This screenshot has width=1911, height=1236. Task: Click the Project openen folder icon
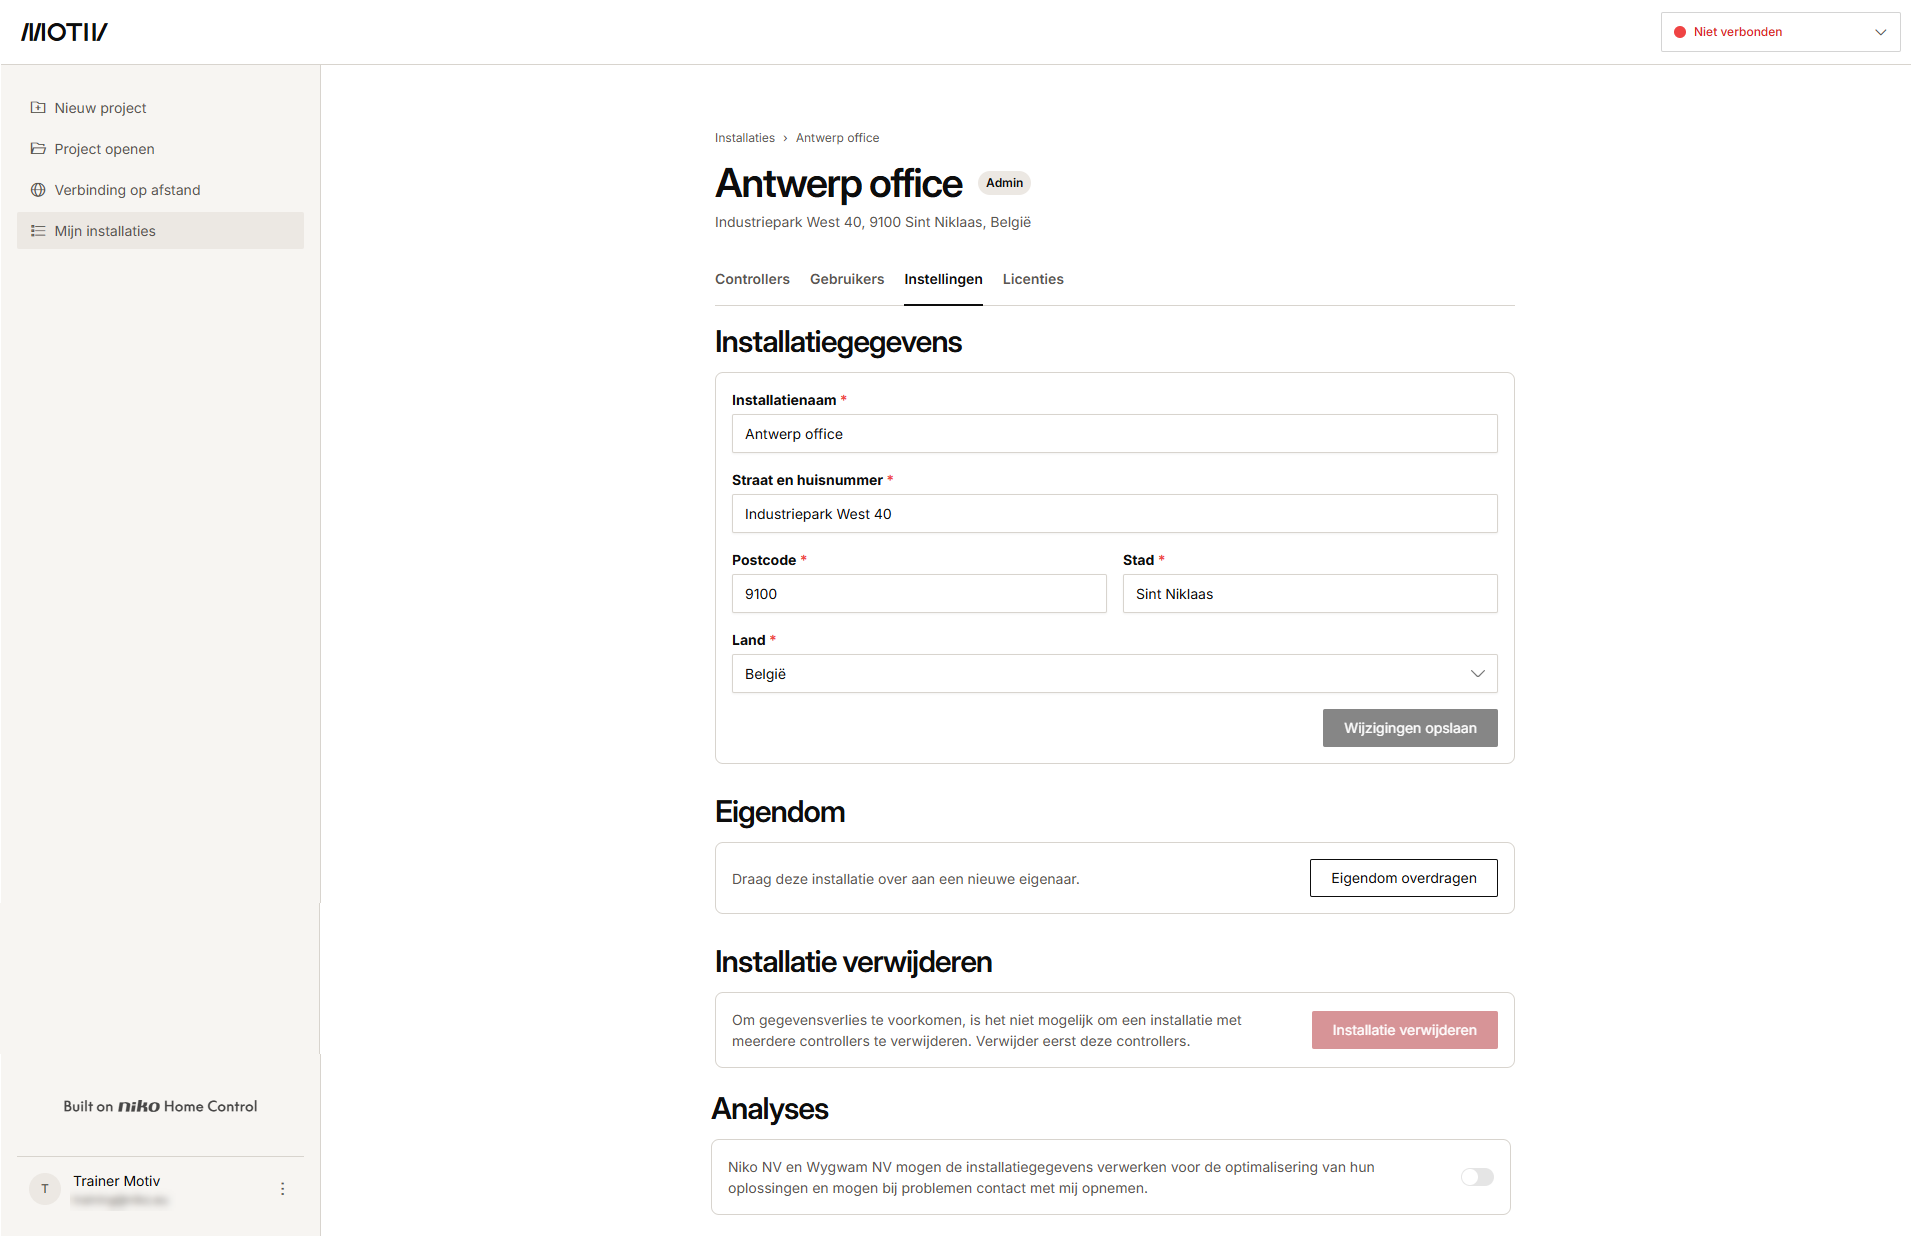[x=38, y=148]
